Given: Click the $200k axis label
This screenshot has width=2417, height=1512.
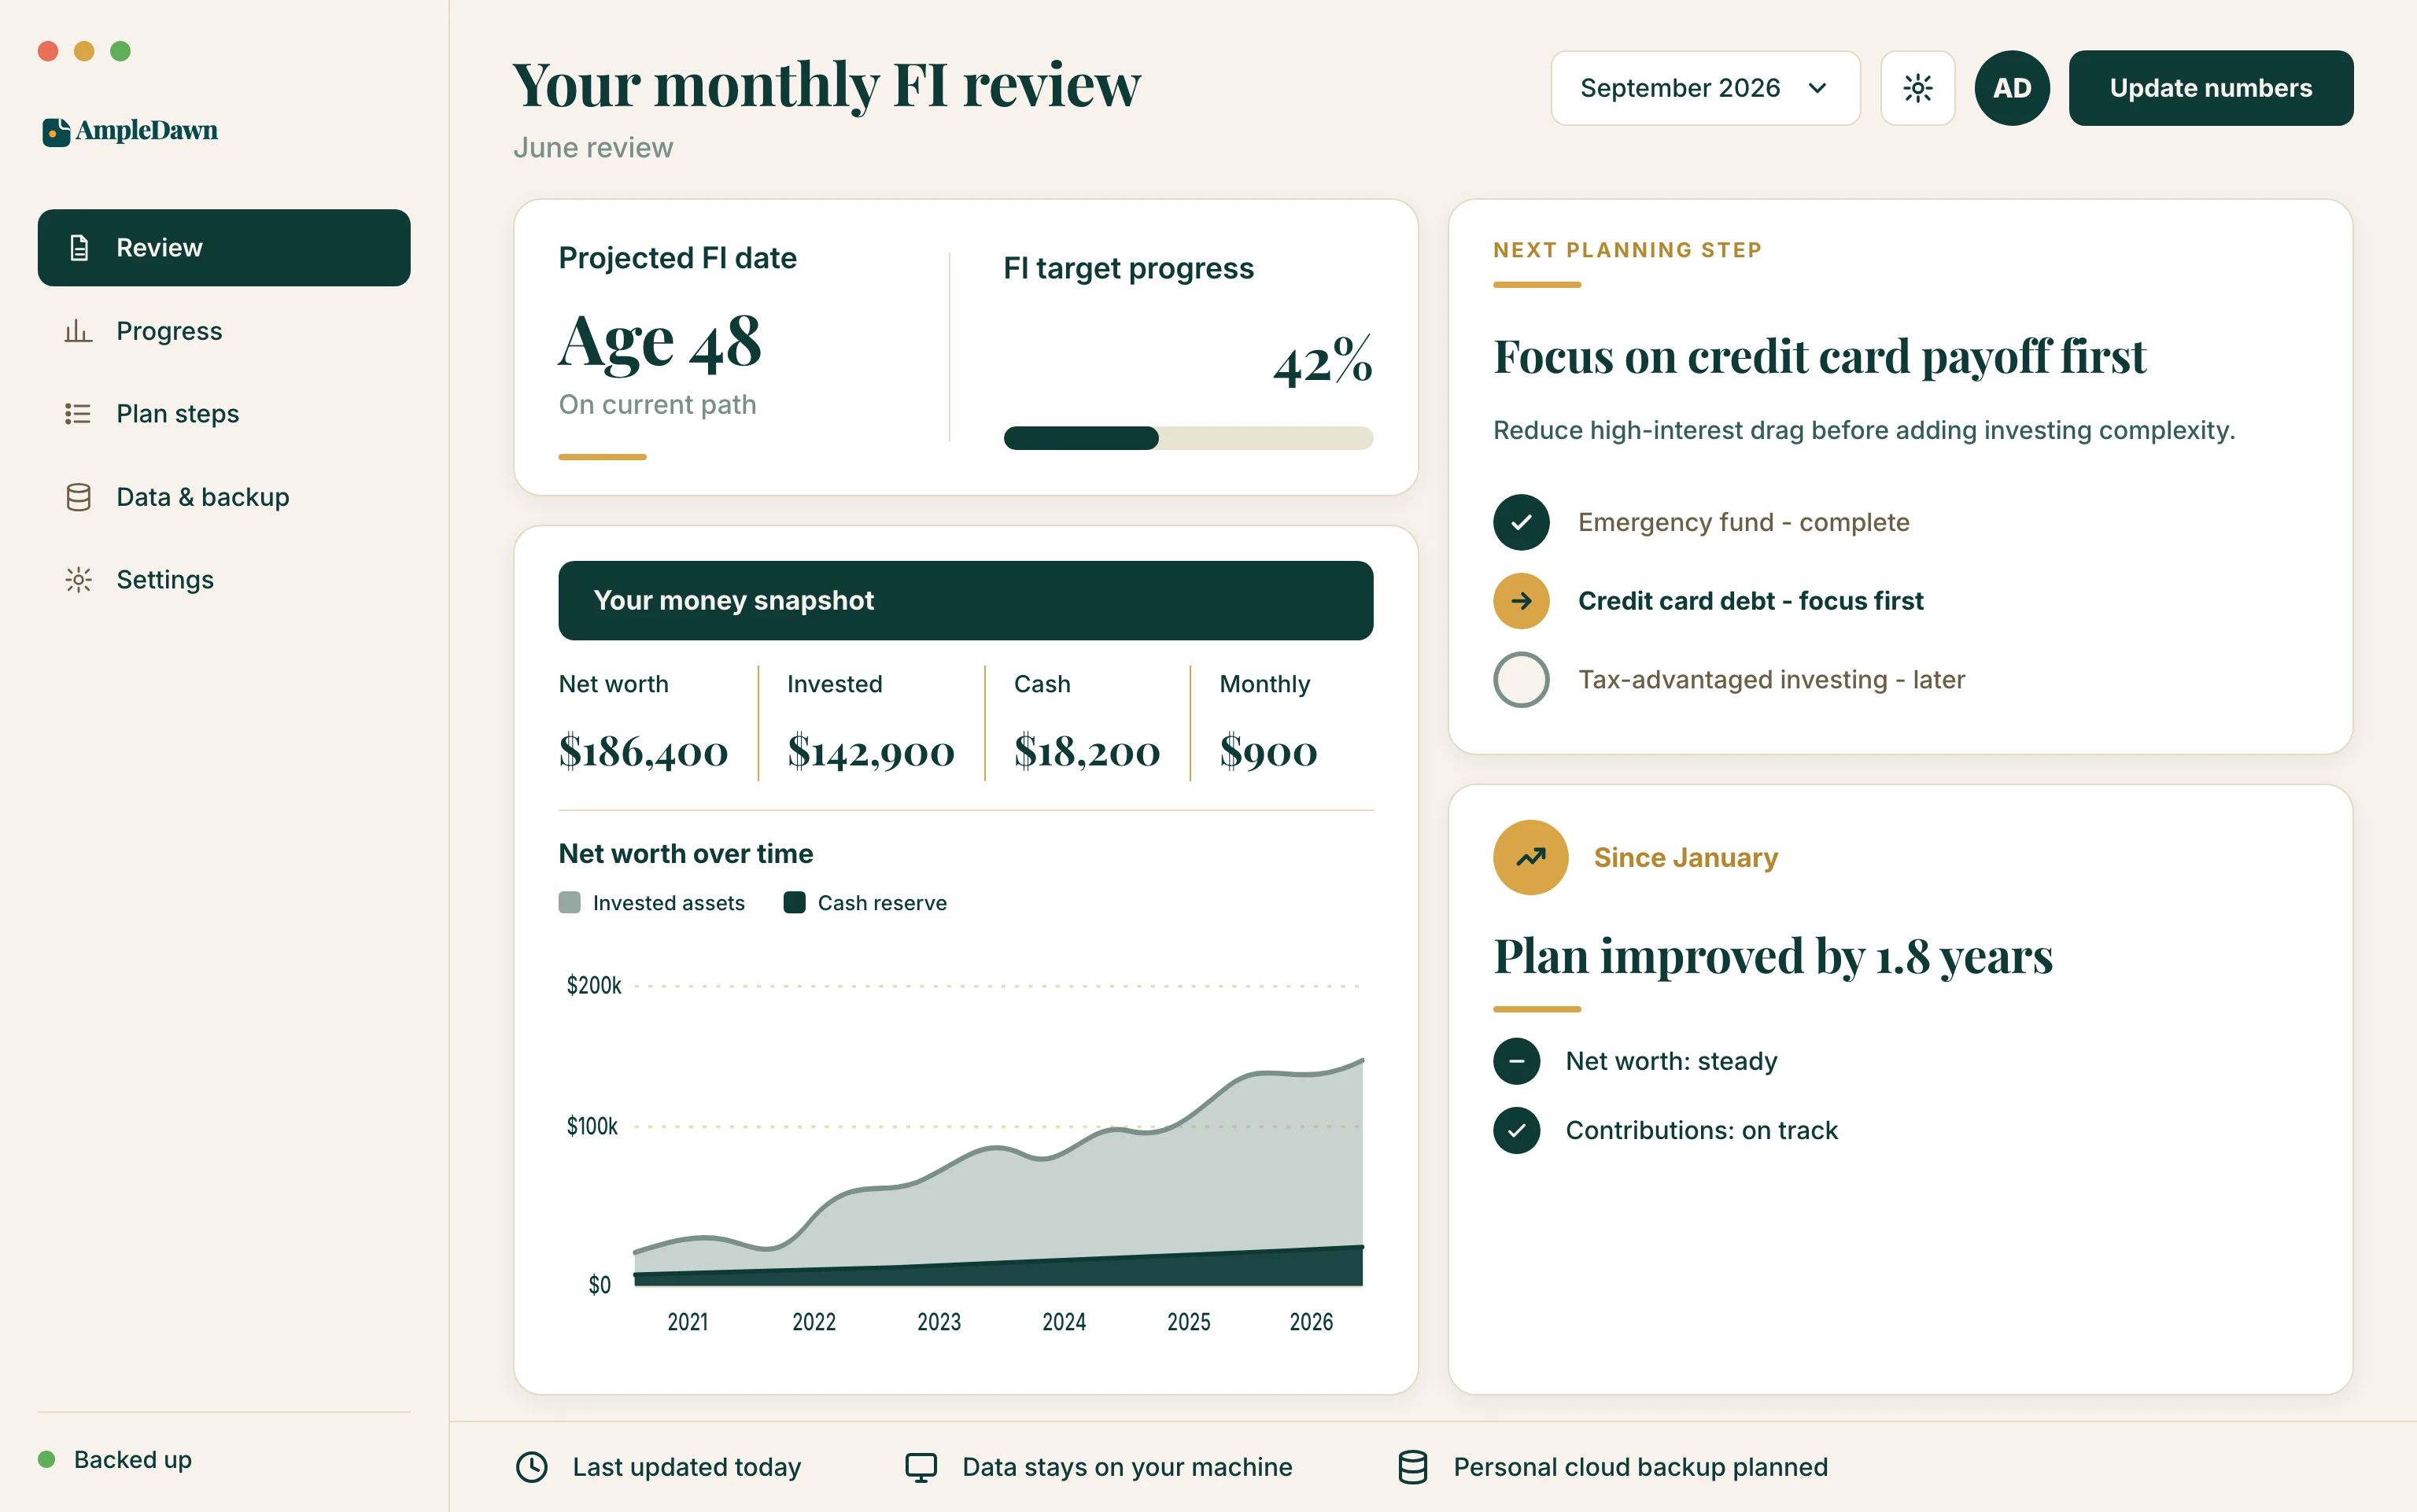Looking at the screenshot, I should [593, 986].
